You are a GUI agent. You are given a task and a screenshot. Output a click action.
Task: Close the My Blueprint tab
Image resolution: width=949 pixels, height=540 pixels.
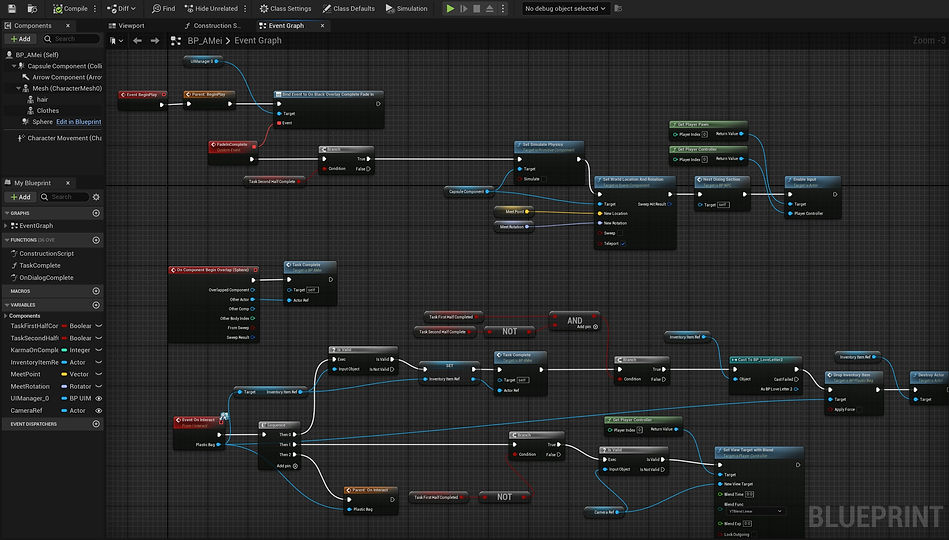[x=68, y=183]
